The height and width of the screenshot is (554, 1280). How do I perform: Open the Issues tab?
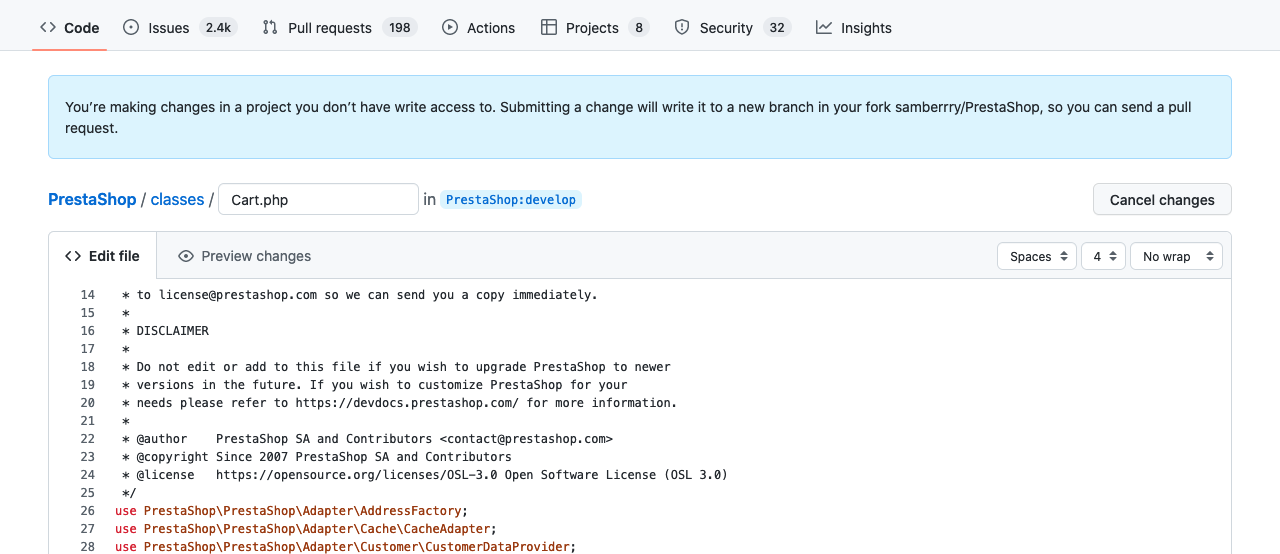coord(180,28)
